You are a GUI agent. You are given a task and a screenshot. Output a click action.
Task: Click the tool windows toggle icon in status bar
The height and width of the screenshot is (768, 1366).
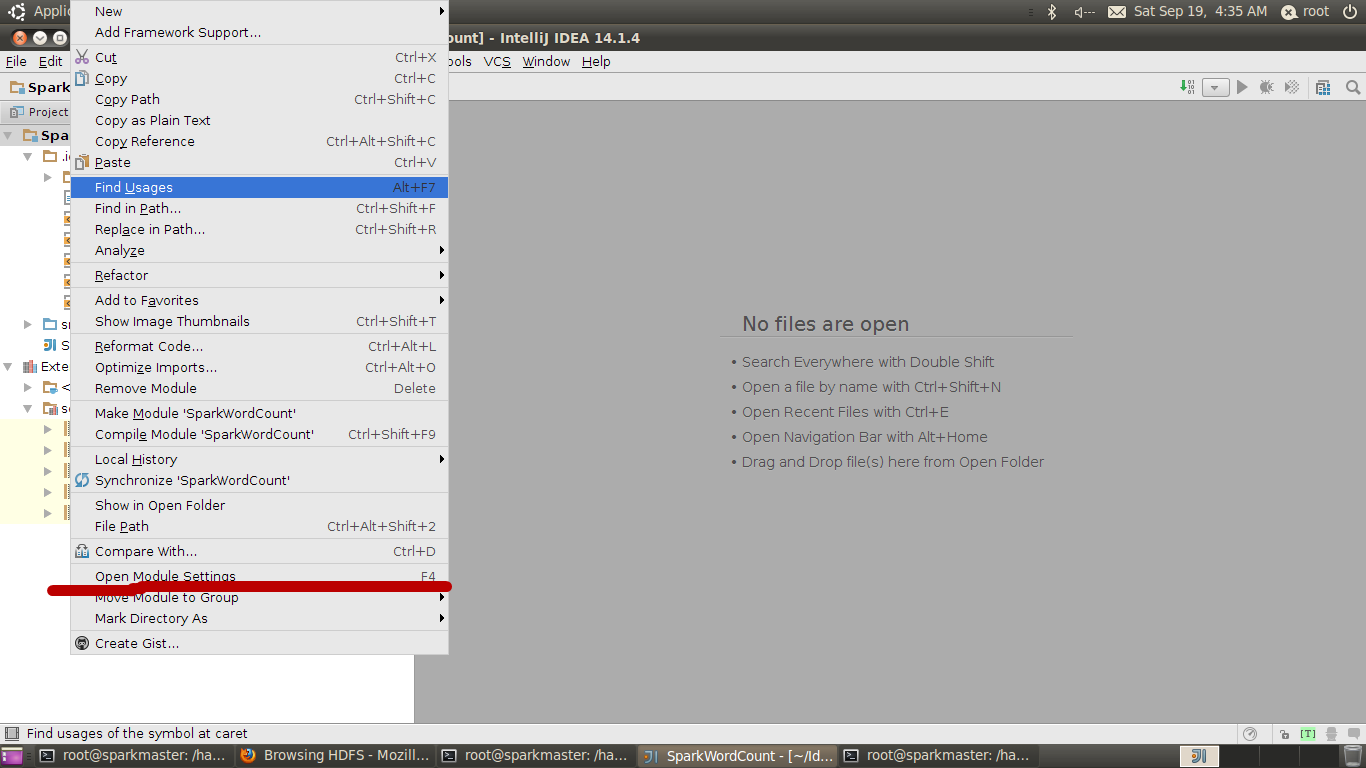(12, 733)
